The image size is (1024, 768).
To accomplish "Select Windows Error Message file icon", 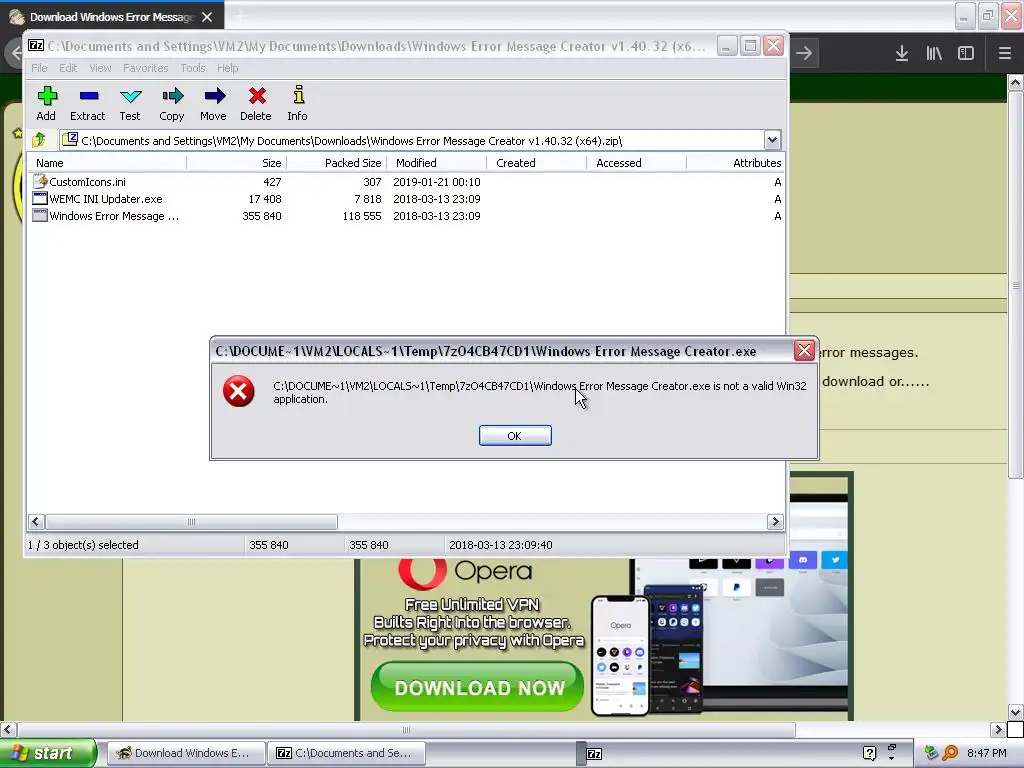I will tap(40, 216).
